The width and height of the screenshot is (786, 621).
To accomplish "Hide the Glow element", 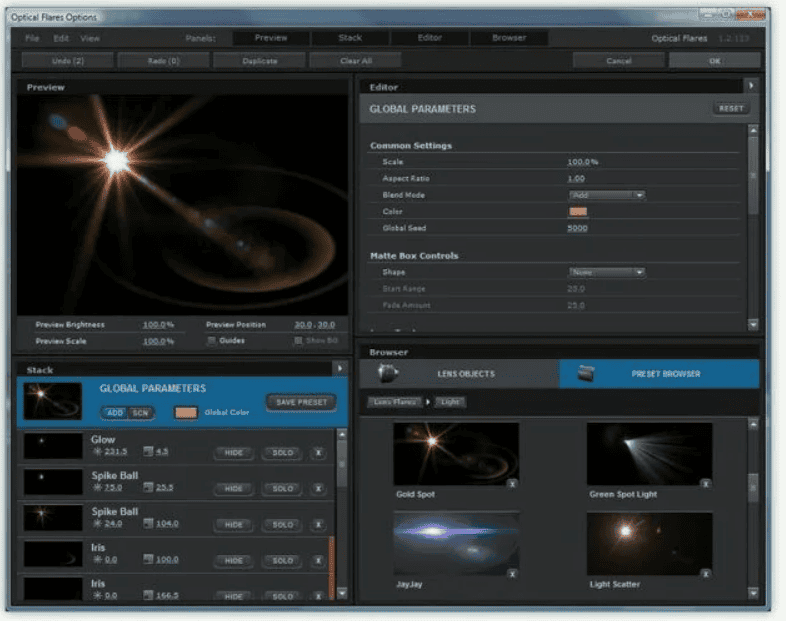I will click(234, 453).
